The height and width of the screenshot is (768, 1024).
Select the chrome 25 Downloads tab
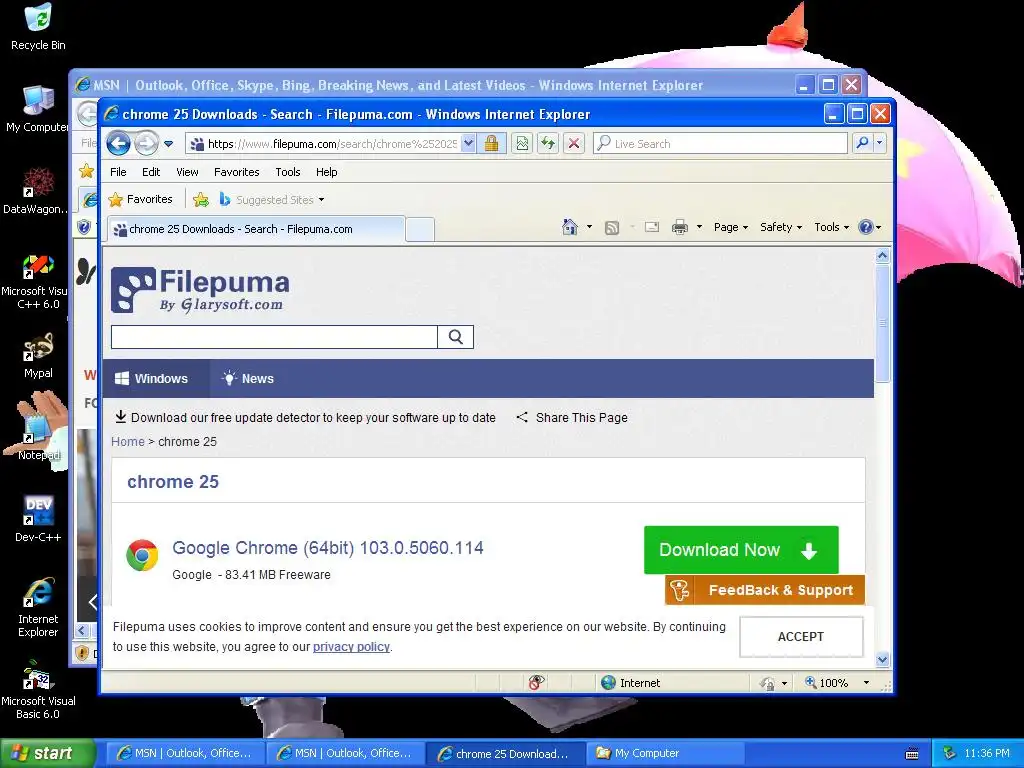(256, 229)
